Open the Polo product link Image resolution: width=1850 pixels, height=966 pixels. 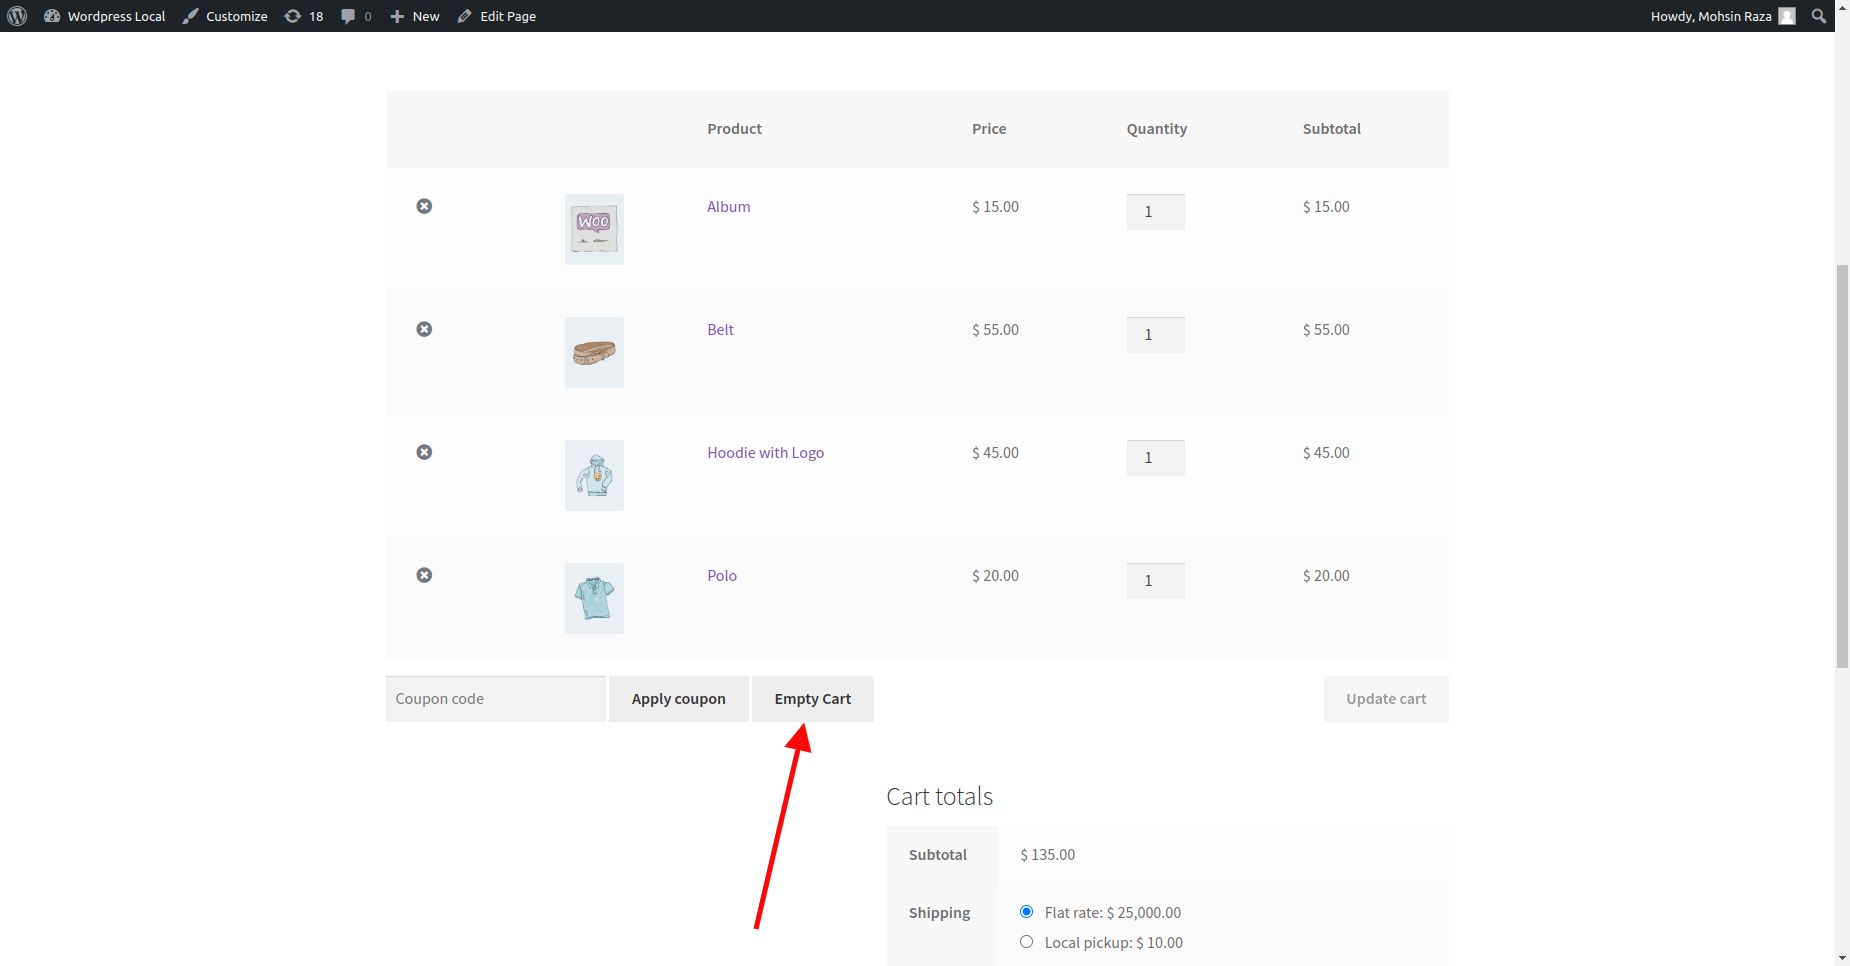point(722,575)
